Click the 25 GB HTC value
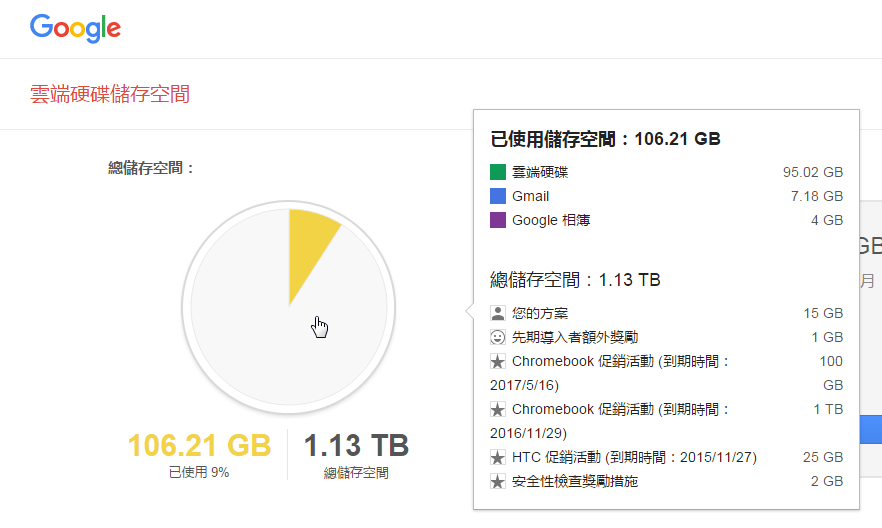 click(823, 457)
